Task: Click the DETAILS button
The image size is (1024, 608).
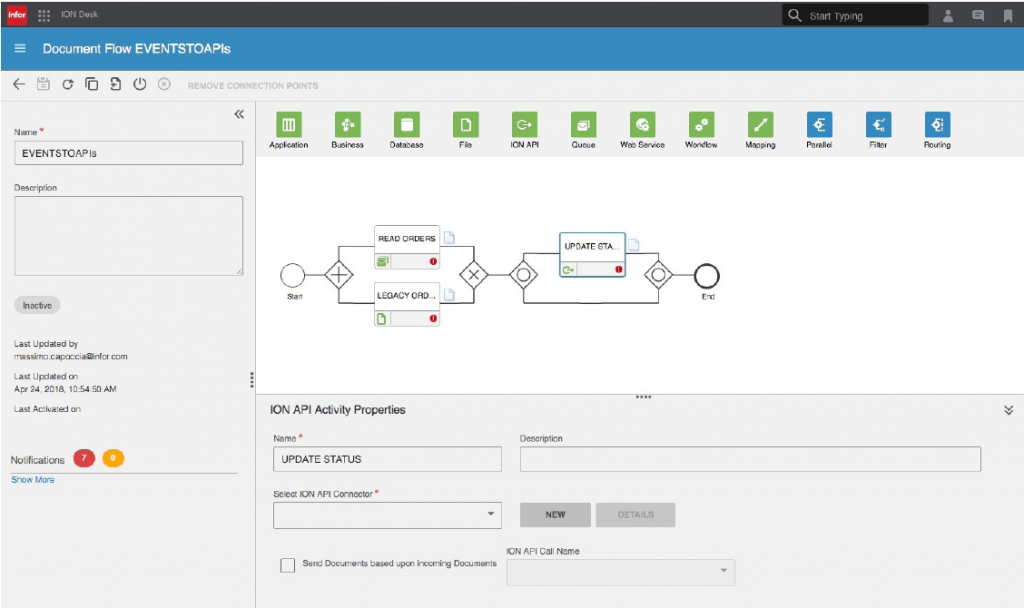Action: click(635, 515)
